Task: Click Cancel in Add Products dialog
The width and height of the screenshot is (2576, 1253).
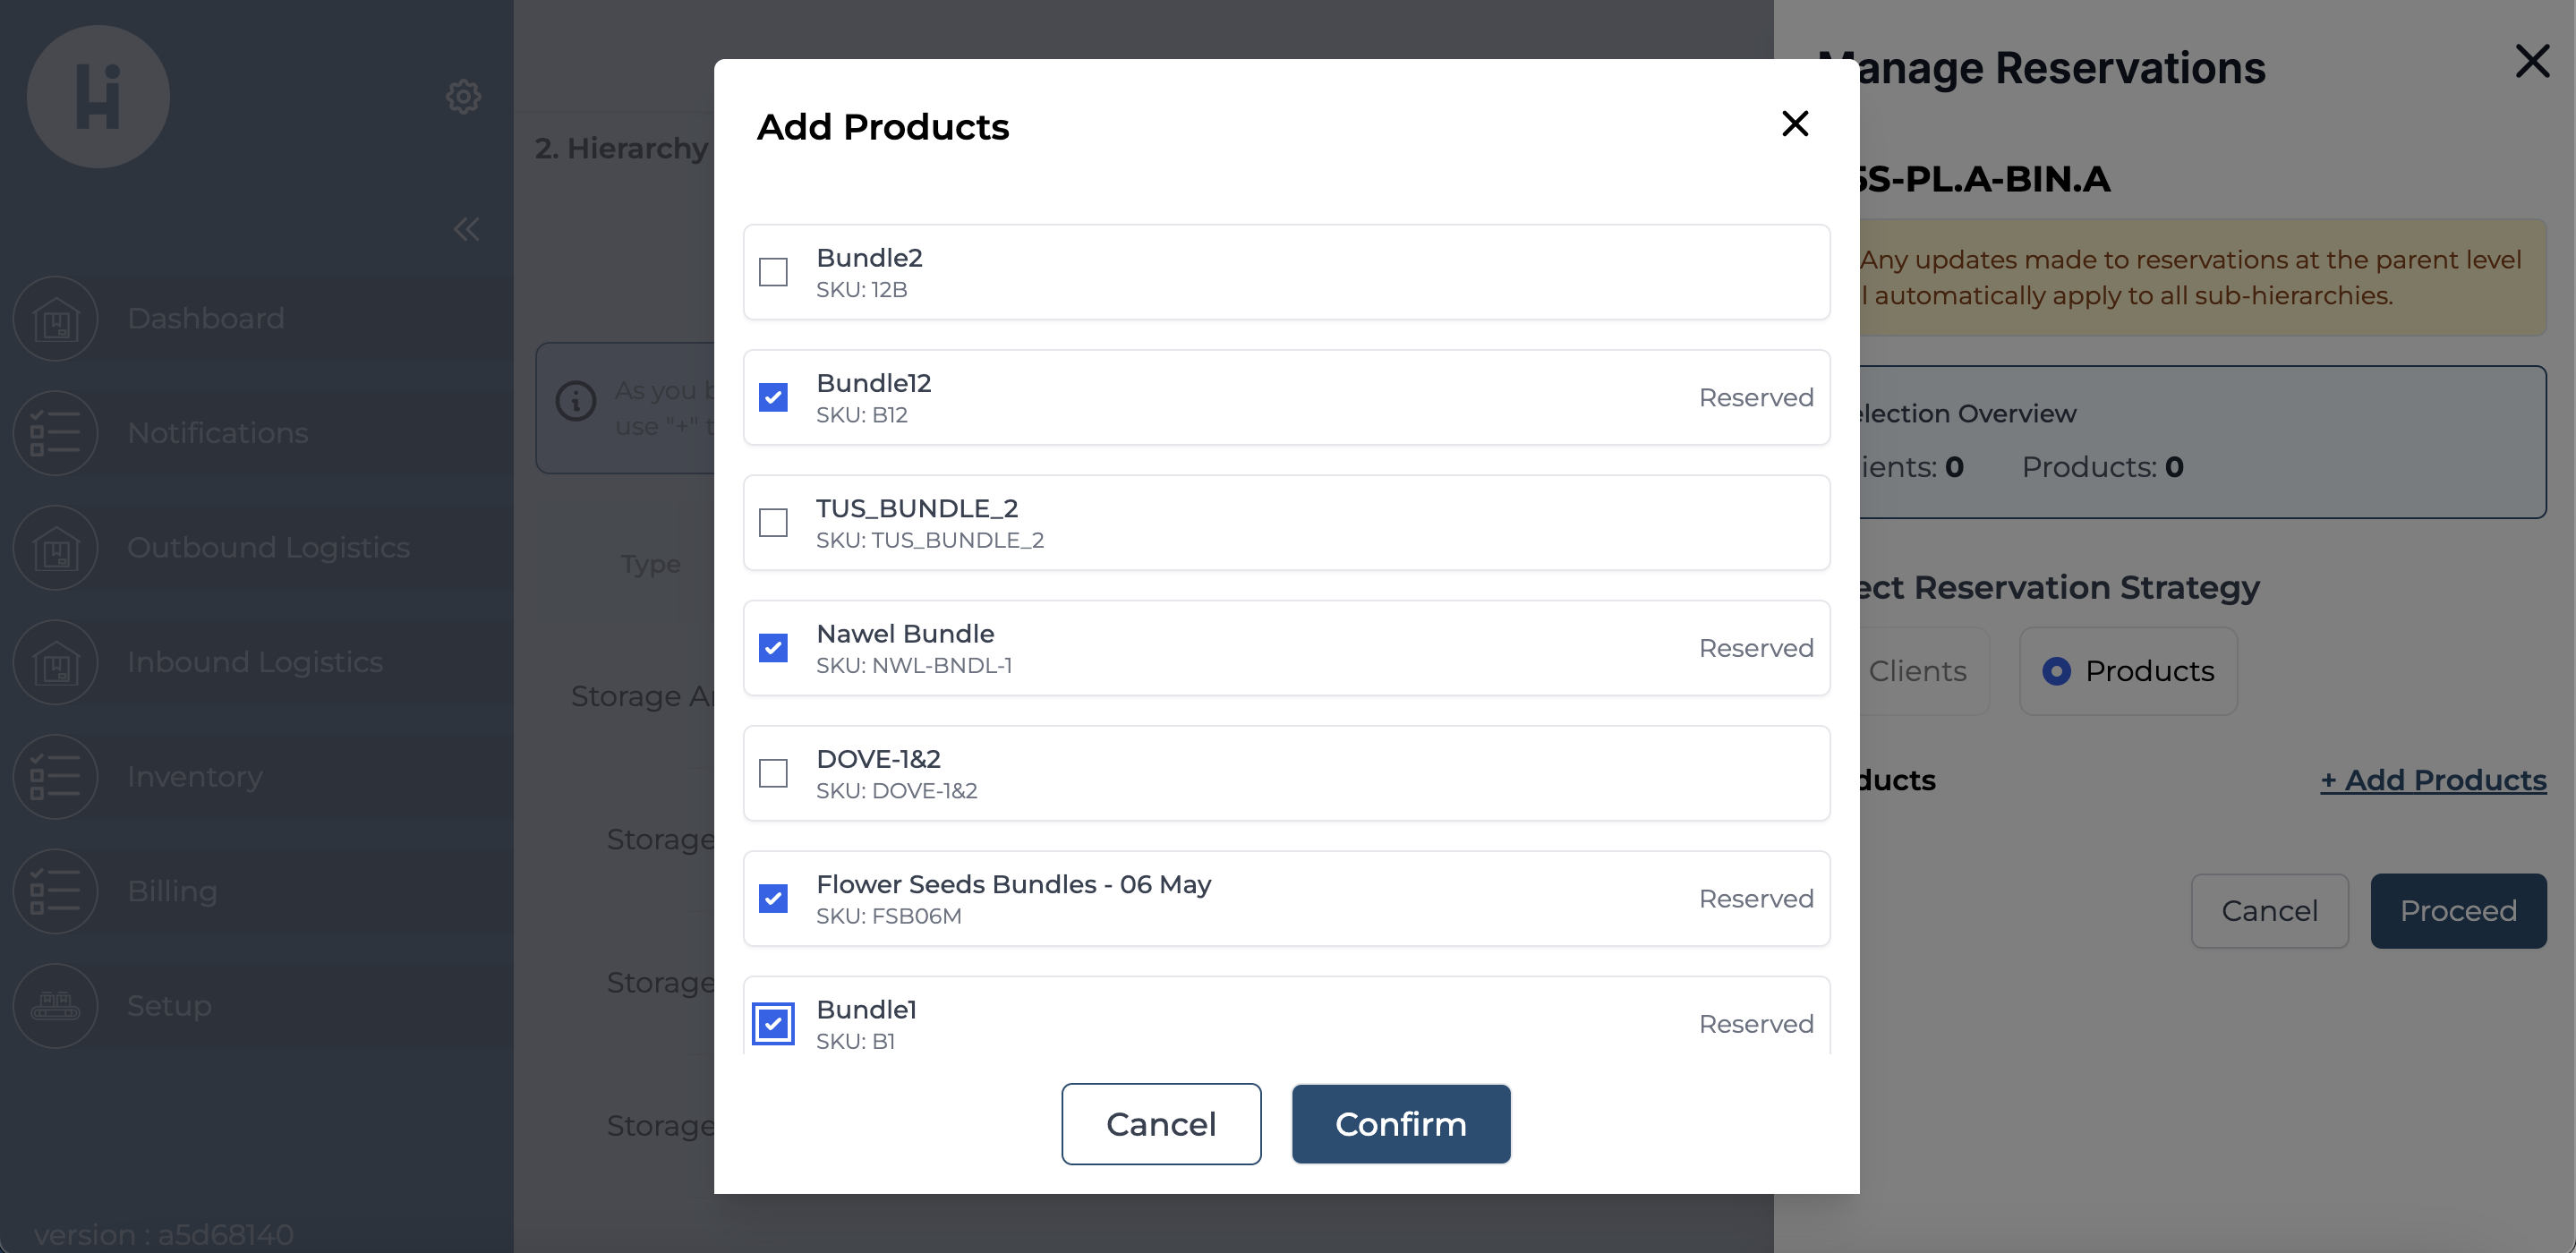Action: point(1160,1124)
